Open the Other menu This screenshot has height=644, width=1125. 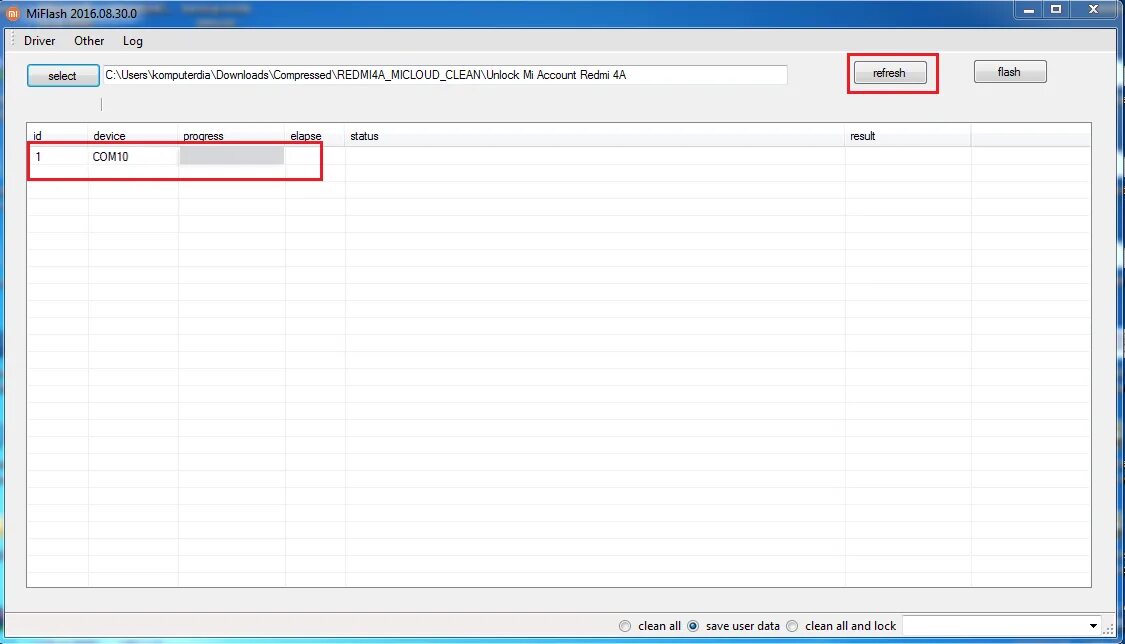pyautogui.click(x=88, y=41)
